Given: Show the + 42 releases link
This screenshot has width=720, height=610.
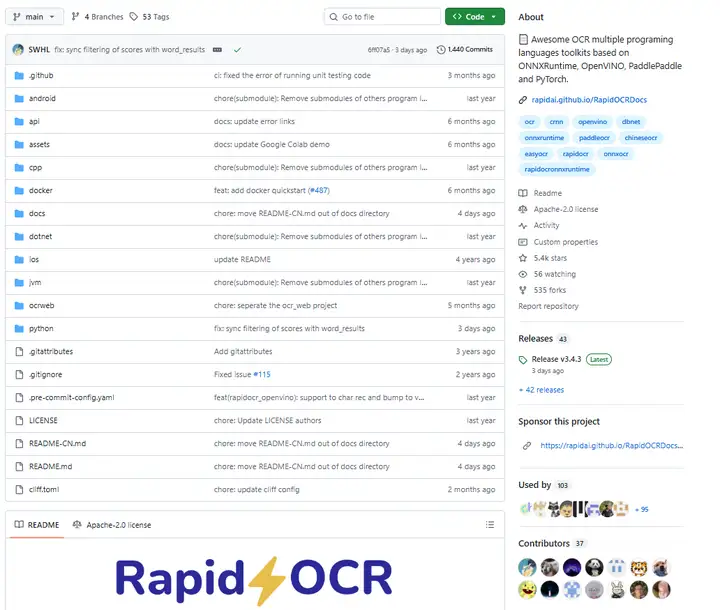Looking at the screenshot, I should coord(541,390).
